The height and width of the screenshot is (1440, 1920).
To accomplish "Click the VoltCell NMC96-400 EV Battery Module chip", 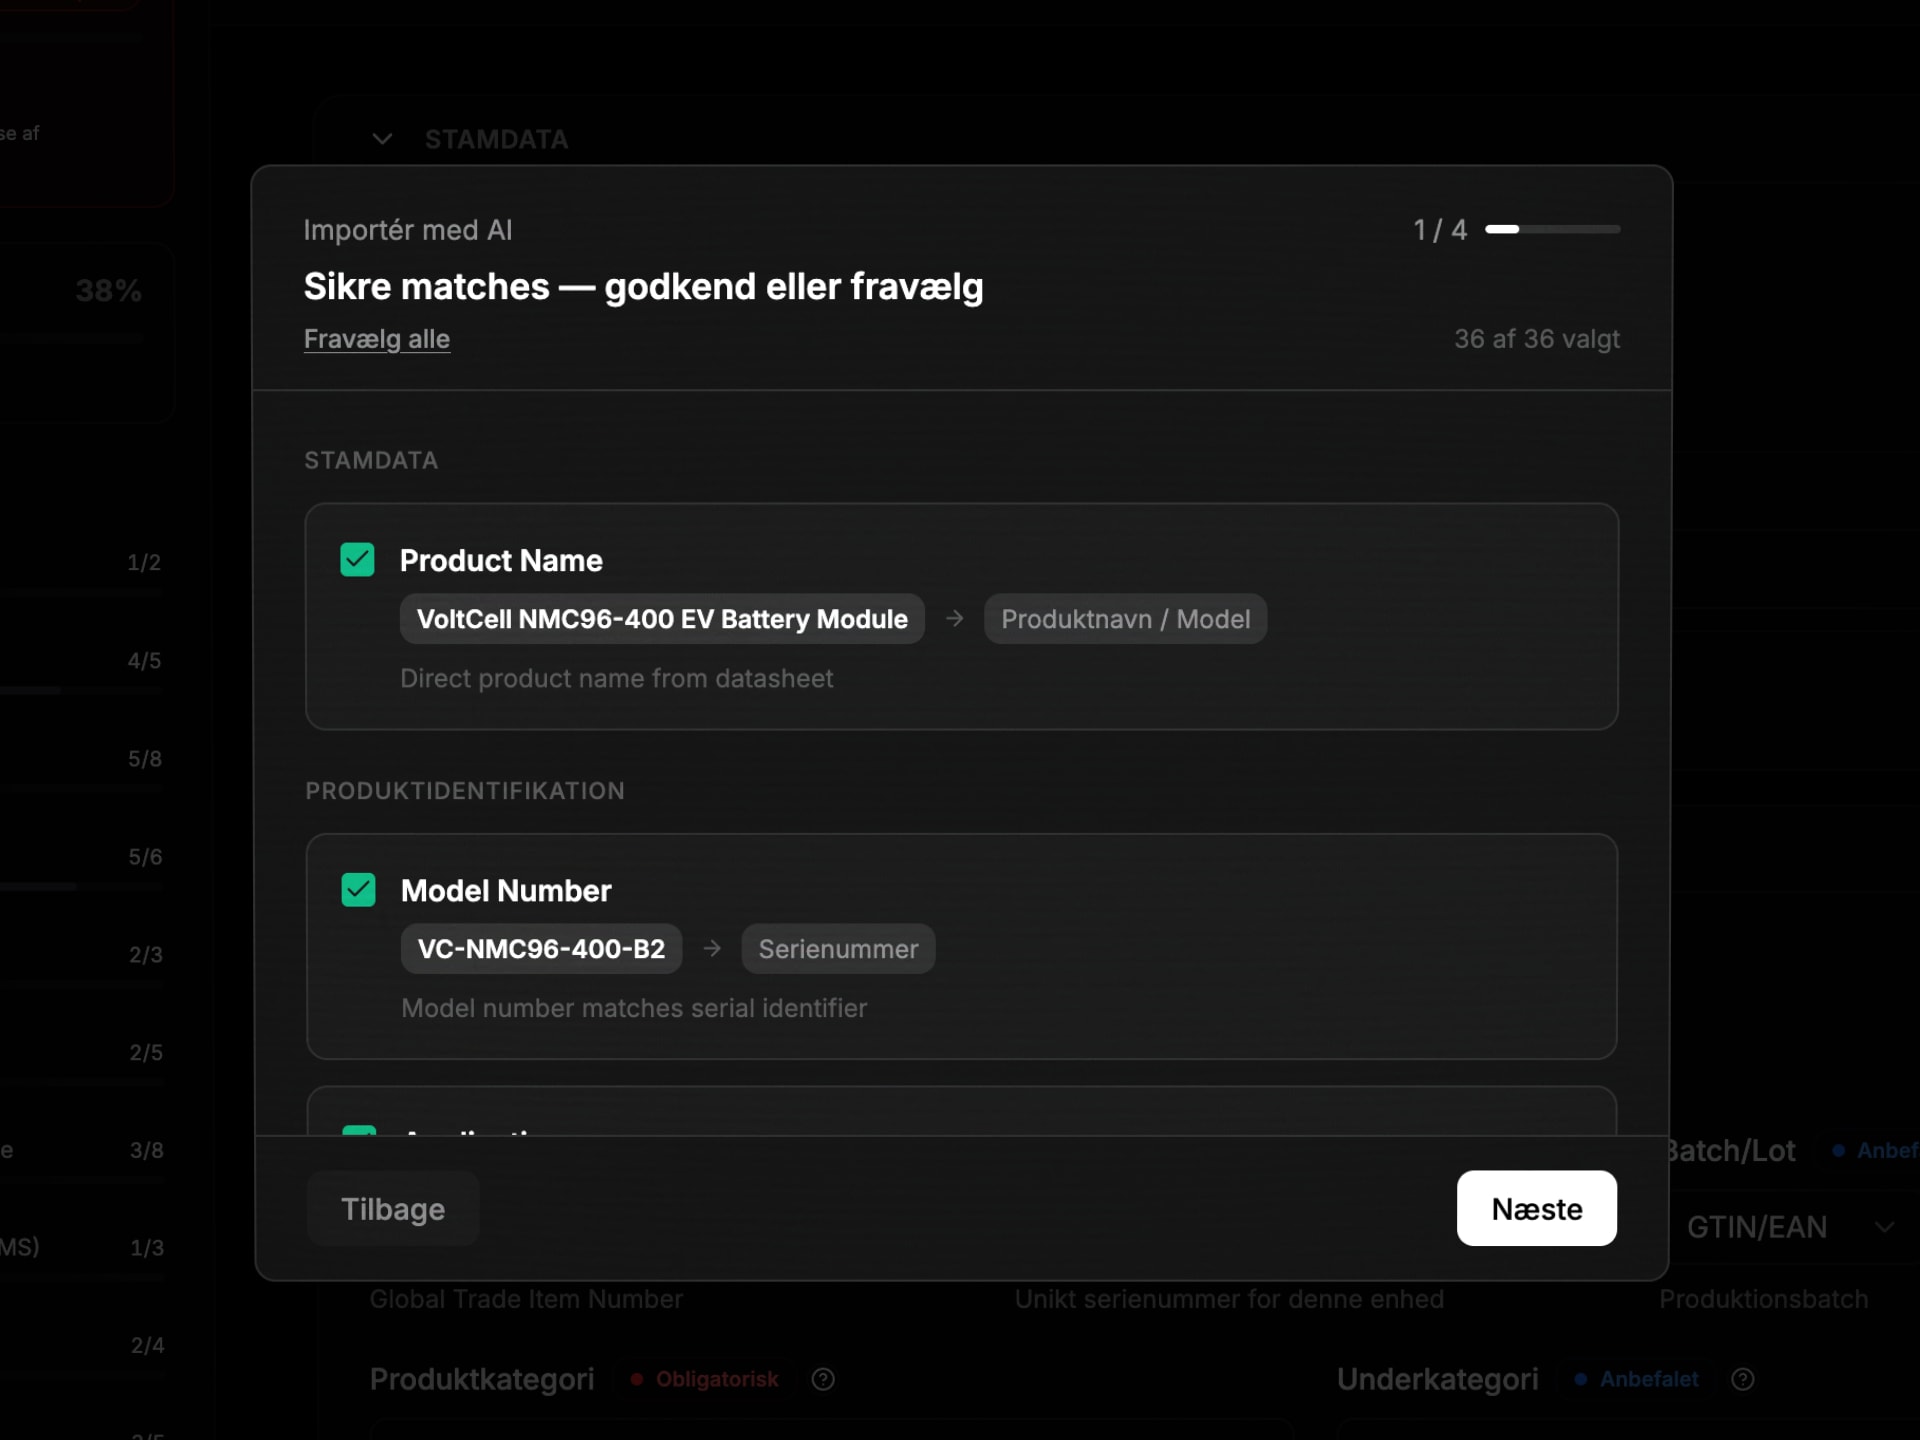I will (x=661, y=618).
